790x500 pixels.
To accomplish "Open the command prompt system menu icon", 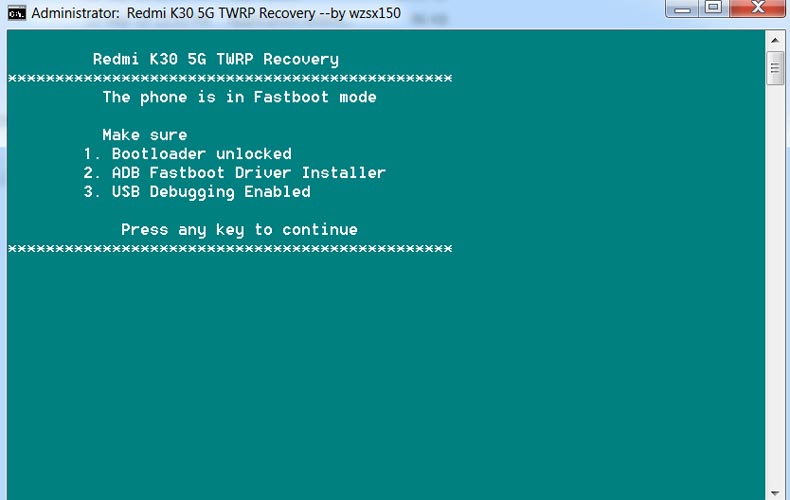I will (17, 13).
